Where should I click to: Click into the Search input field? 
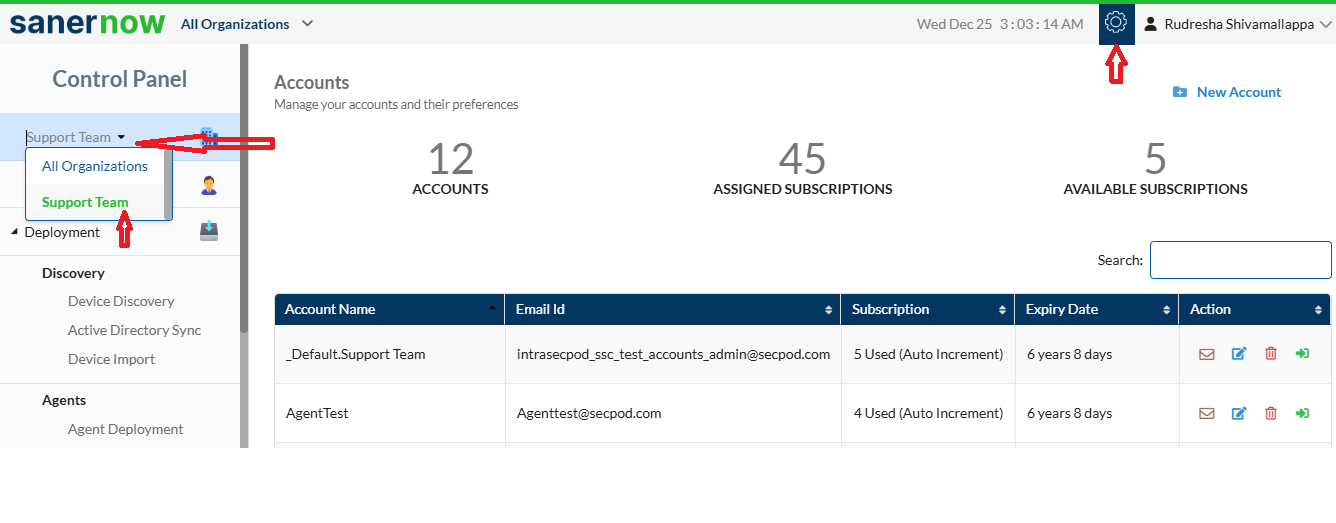(1241, 260)
